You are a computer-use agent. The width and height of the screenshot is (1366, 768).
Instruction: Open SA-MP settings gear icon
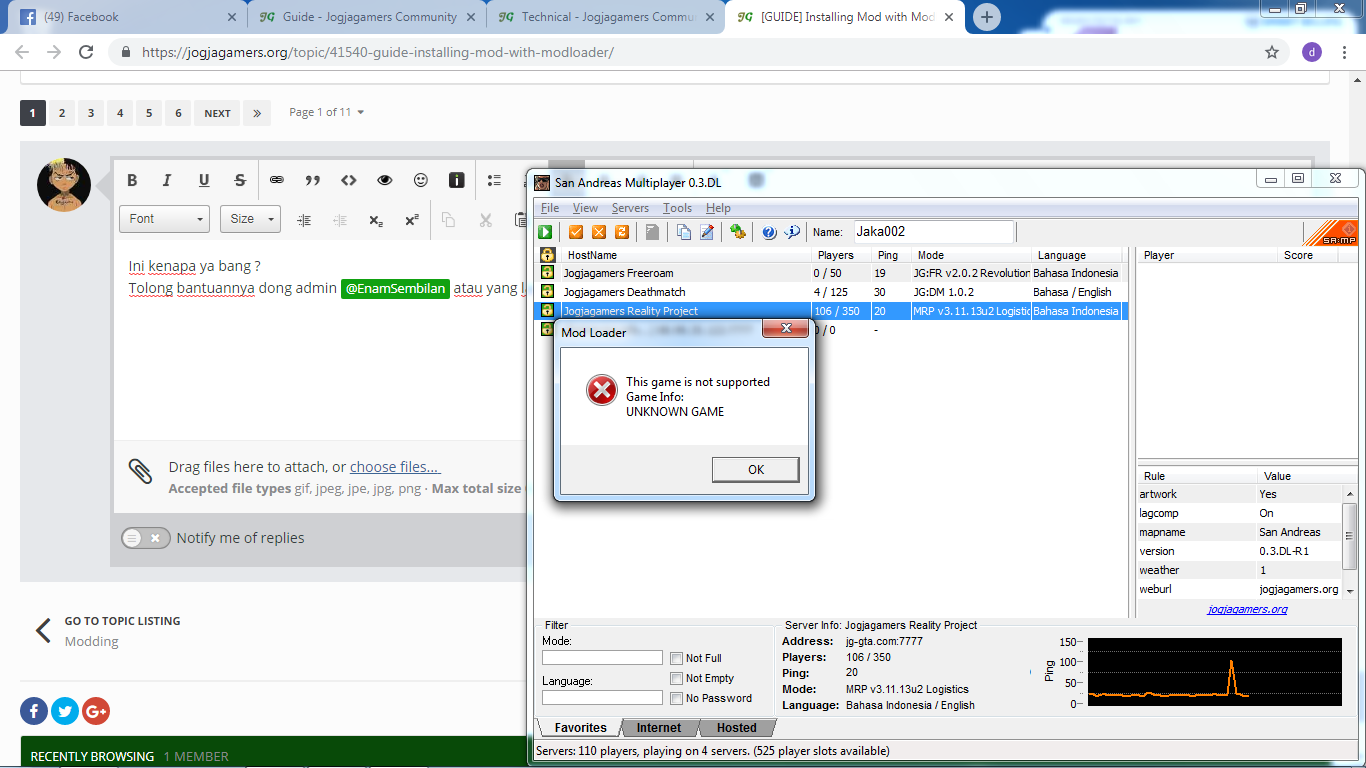(x=738, y=232)
